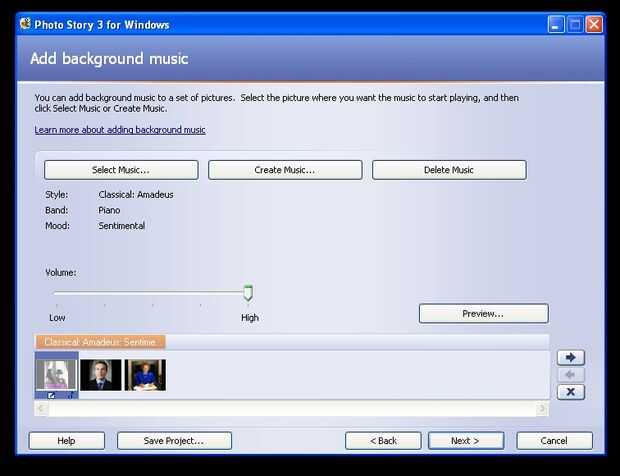620x476 pixels.
Task: Click the Help button
Action: click(66, 440)
